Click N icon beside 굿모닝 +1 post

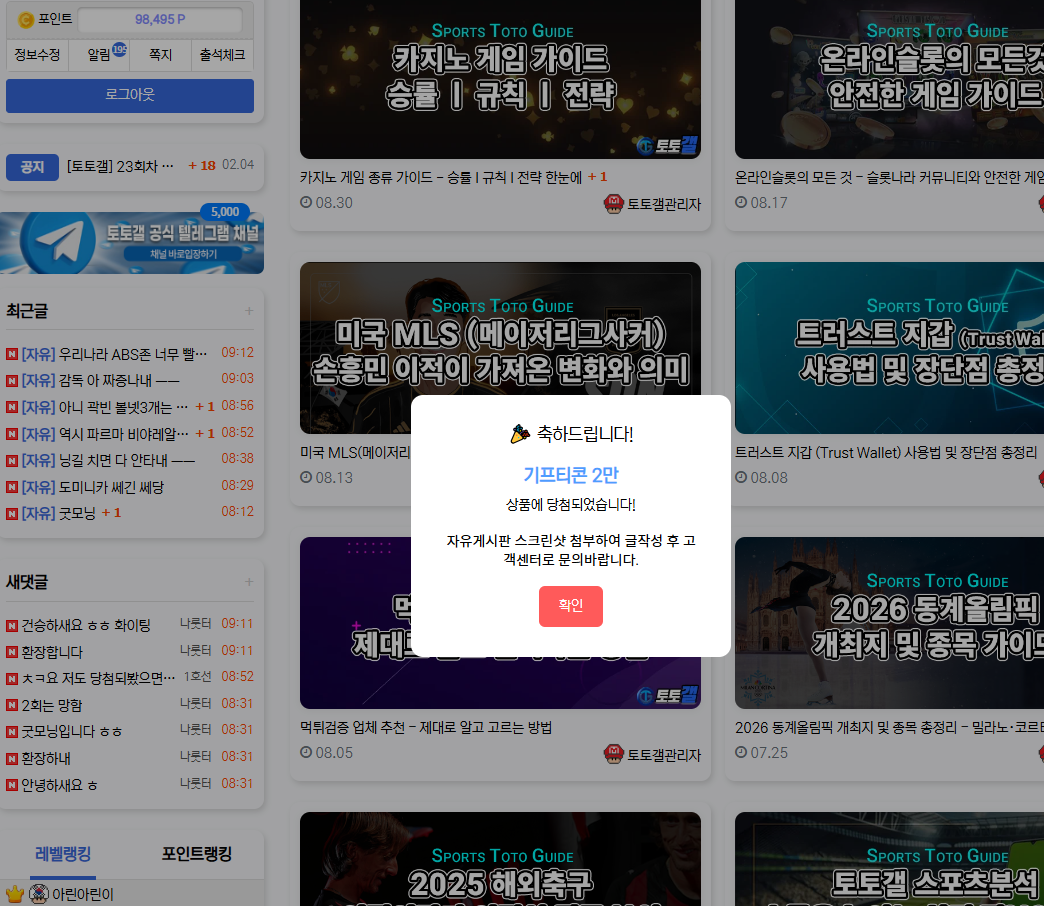[12, 513]
